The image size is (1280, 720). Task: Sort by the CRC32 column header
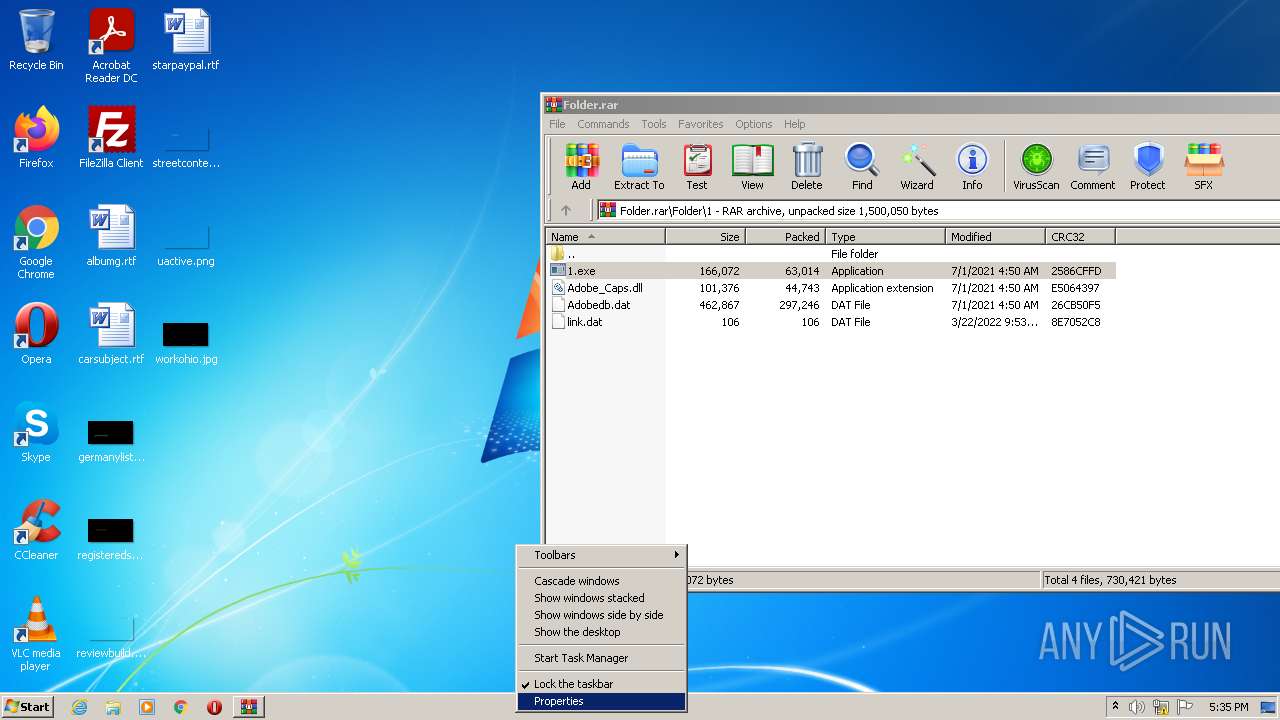(x=1080, y=237)
